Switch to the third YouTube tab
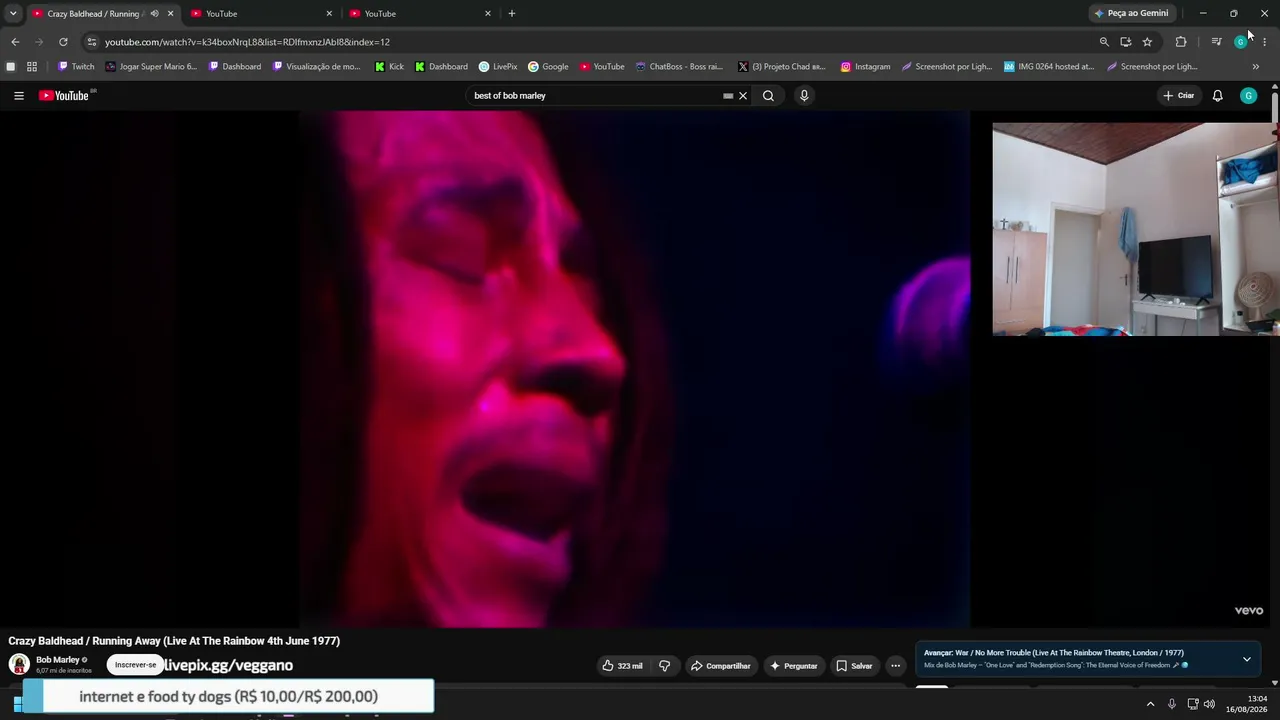 (421, 14)
